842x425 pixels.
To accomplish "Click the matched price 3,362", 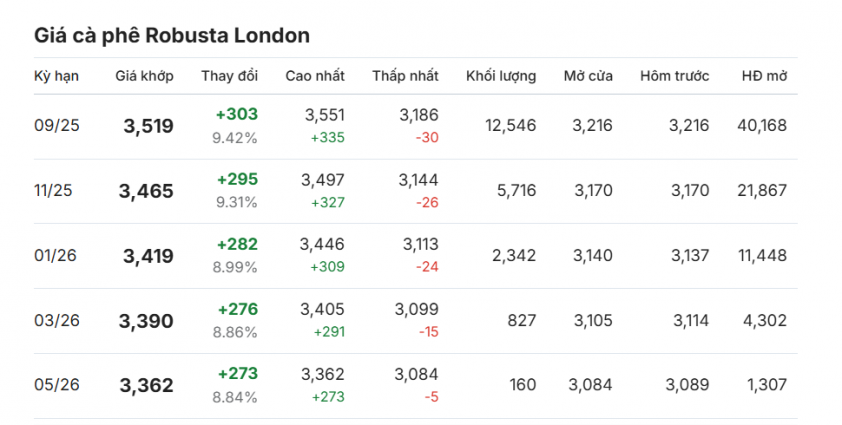I will (x=147, y=386).
